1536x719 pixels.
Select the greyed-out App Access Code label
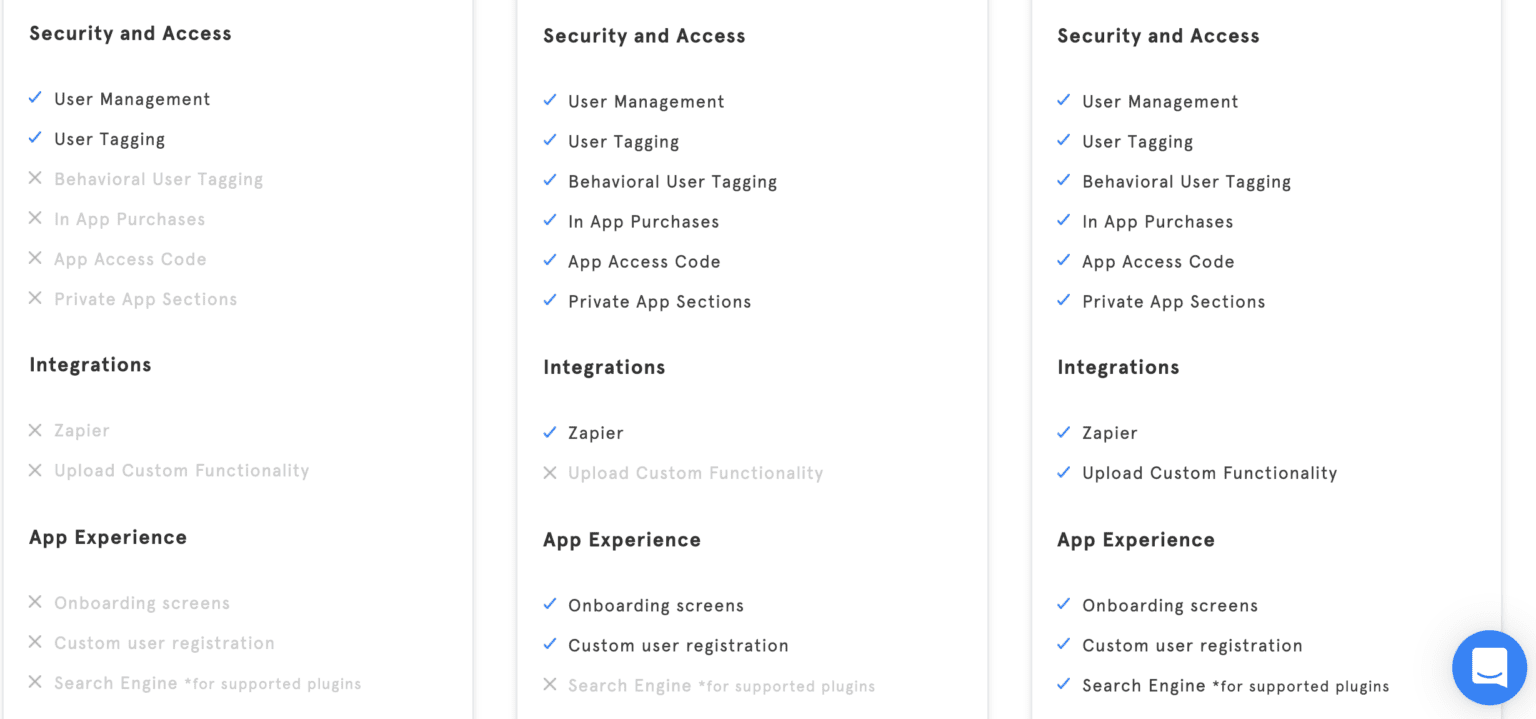(130, 260)
